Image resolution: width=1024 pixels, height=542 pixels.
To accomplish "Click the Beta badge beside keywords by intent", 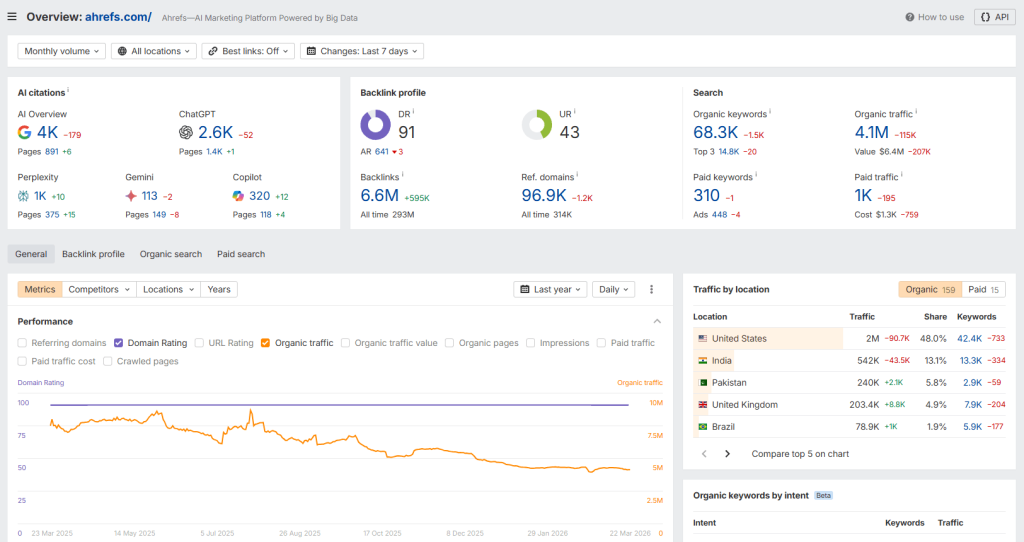I will [824, 496].
